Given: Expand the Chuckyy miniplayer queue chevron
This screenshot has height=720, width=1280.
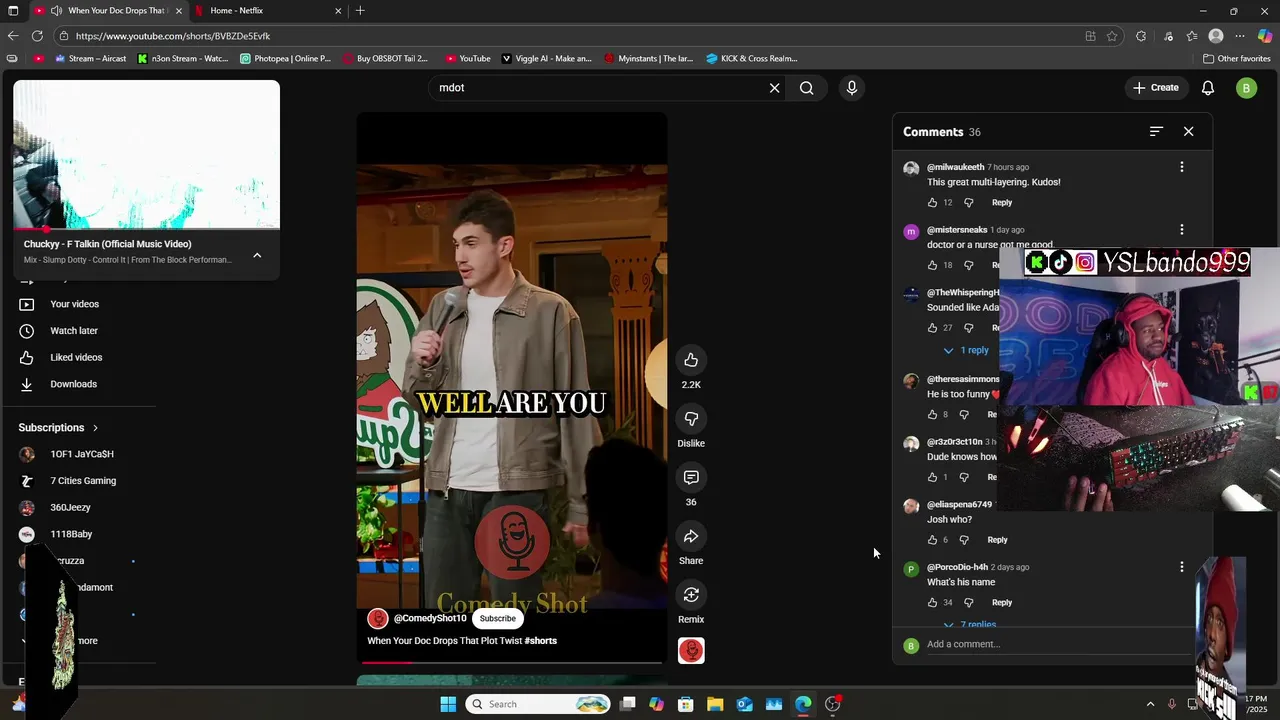Looking at the screenshot, I should coord(257,255).
